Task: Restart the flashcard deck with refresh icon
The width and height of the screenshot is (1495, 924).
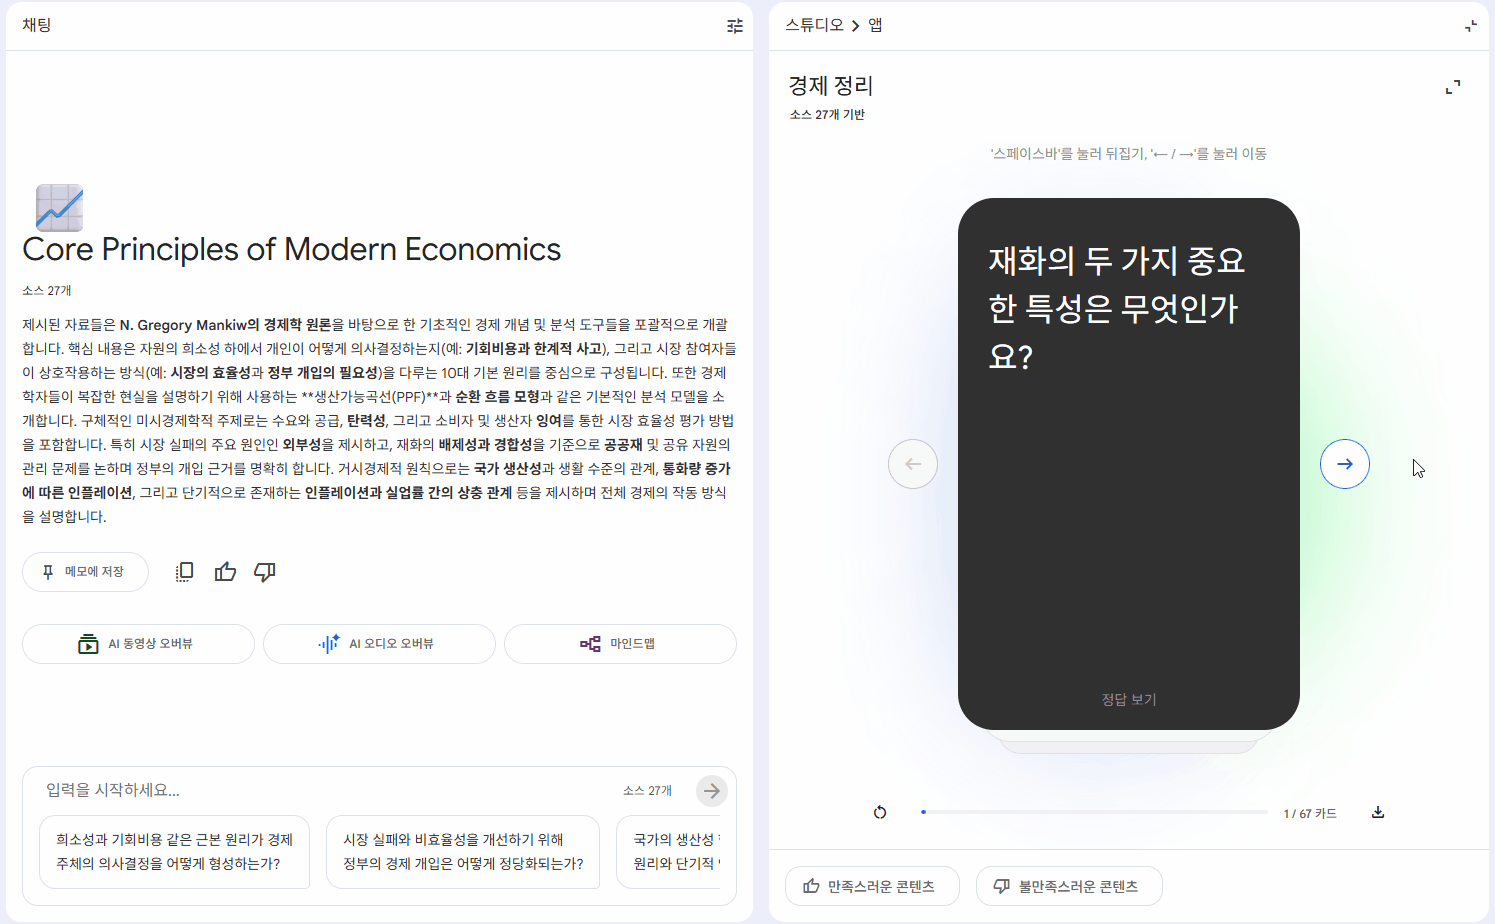Action: [x=880, y=812]
